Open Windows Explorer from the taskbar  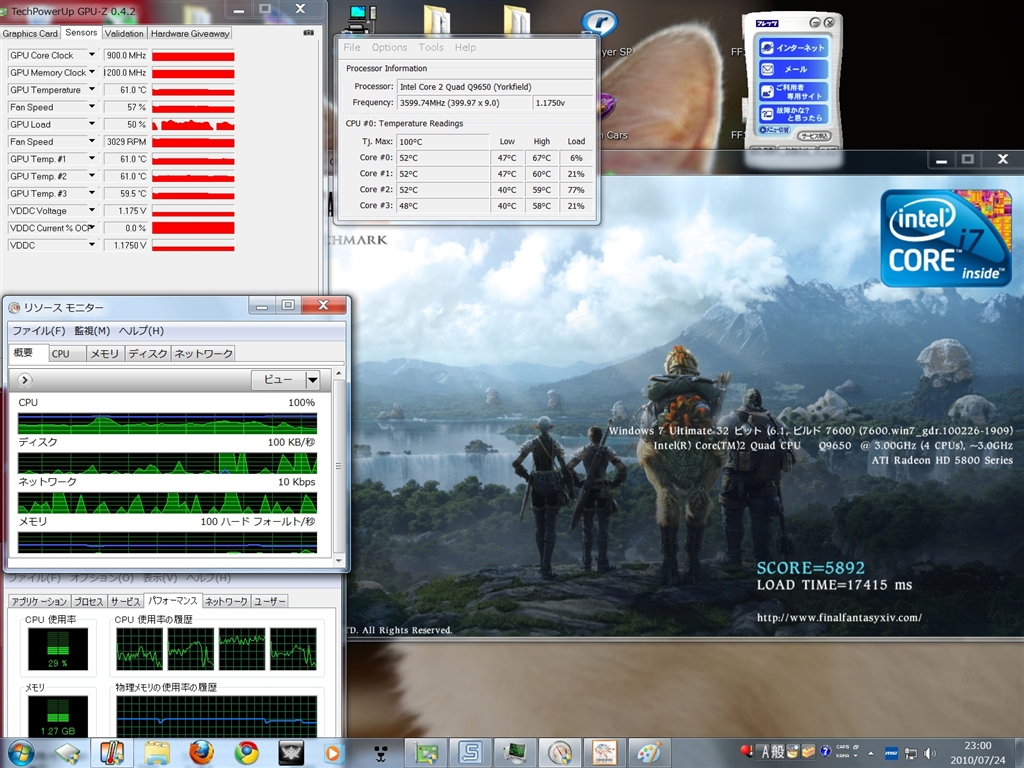point(158,751)
